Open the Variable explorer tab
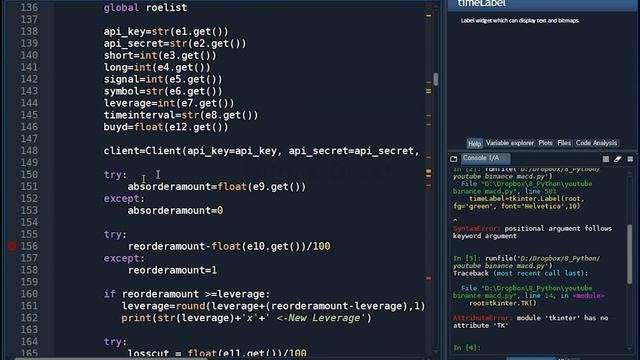 coord(509,143)
